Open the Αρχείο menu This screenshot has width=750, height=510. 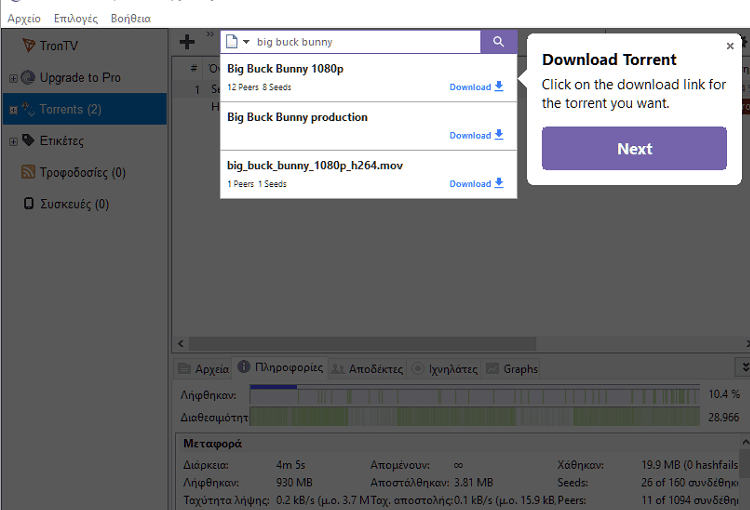tap(24, 18)
